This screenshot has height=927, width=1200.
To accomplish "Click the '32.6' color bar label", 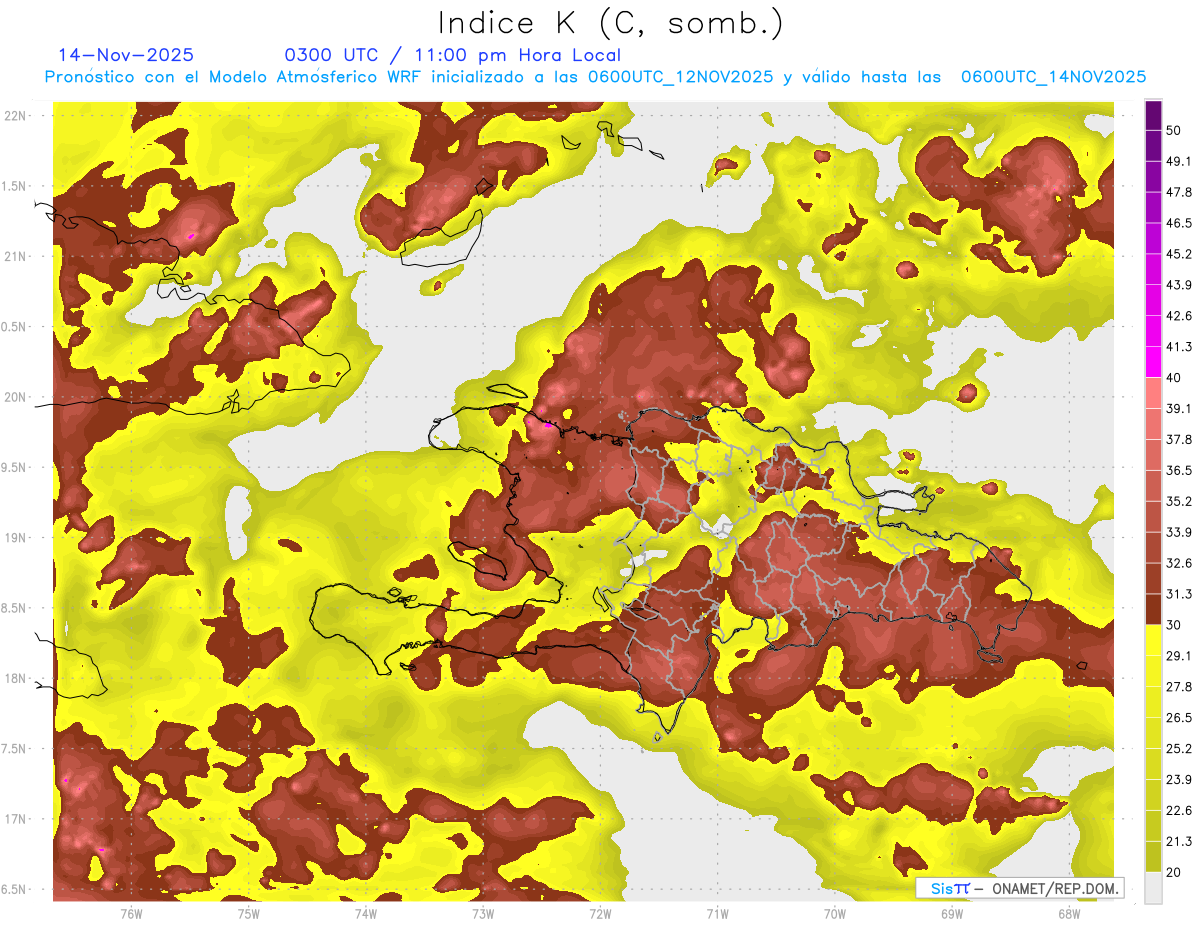I will (1178, 563).
